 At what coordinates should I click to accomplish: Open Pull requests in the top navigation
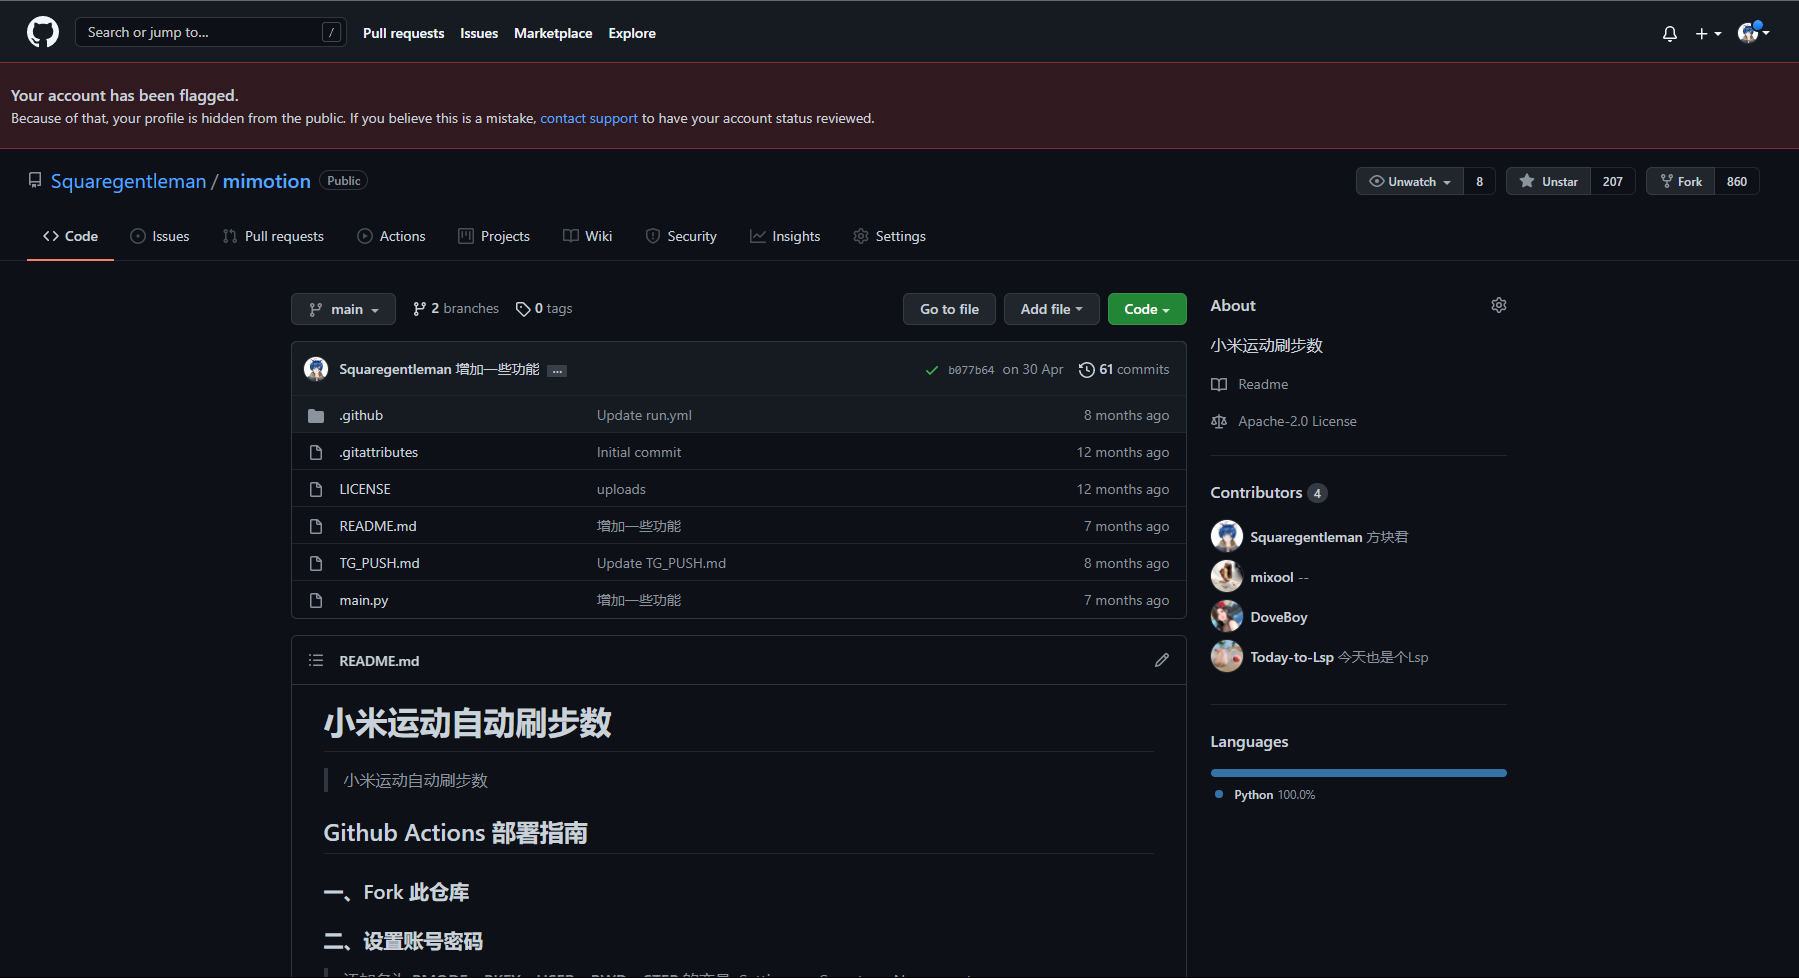pos(404,33)
